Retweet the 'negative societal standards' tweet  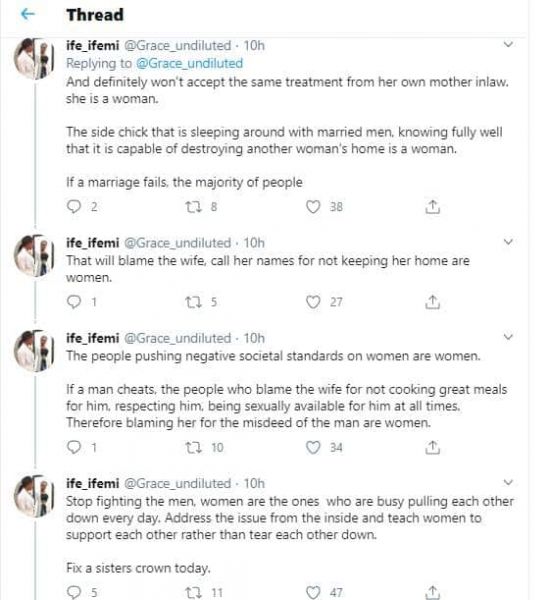coord(193,447)
